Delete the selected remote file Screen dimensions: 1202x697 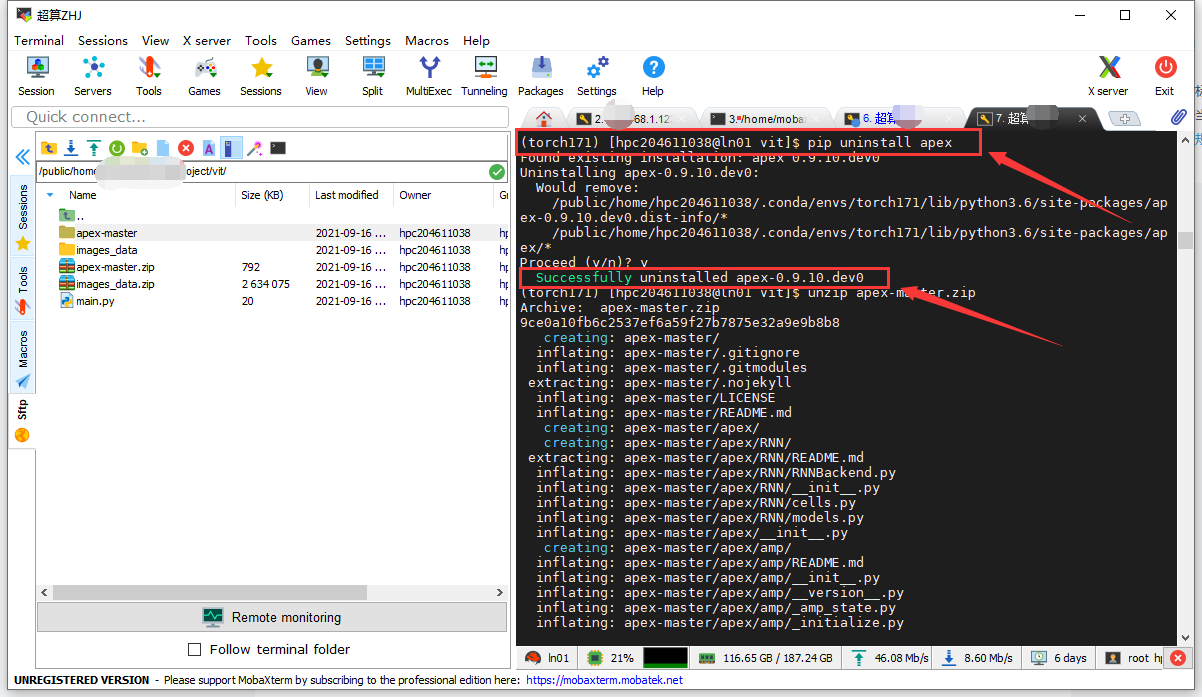pyautogui.click(x=186, y=148)
